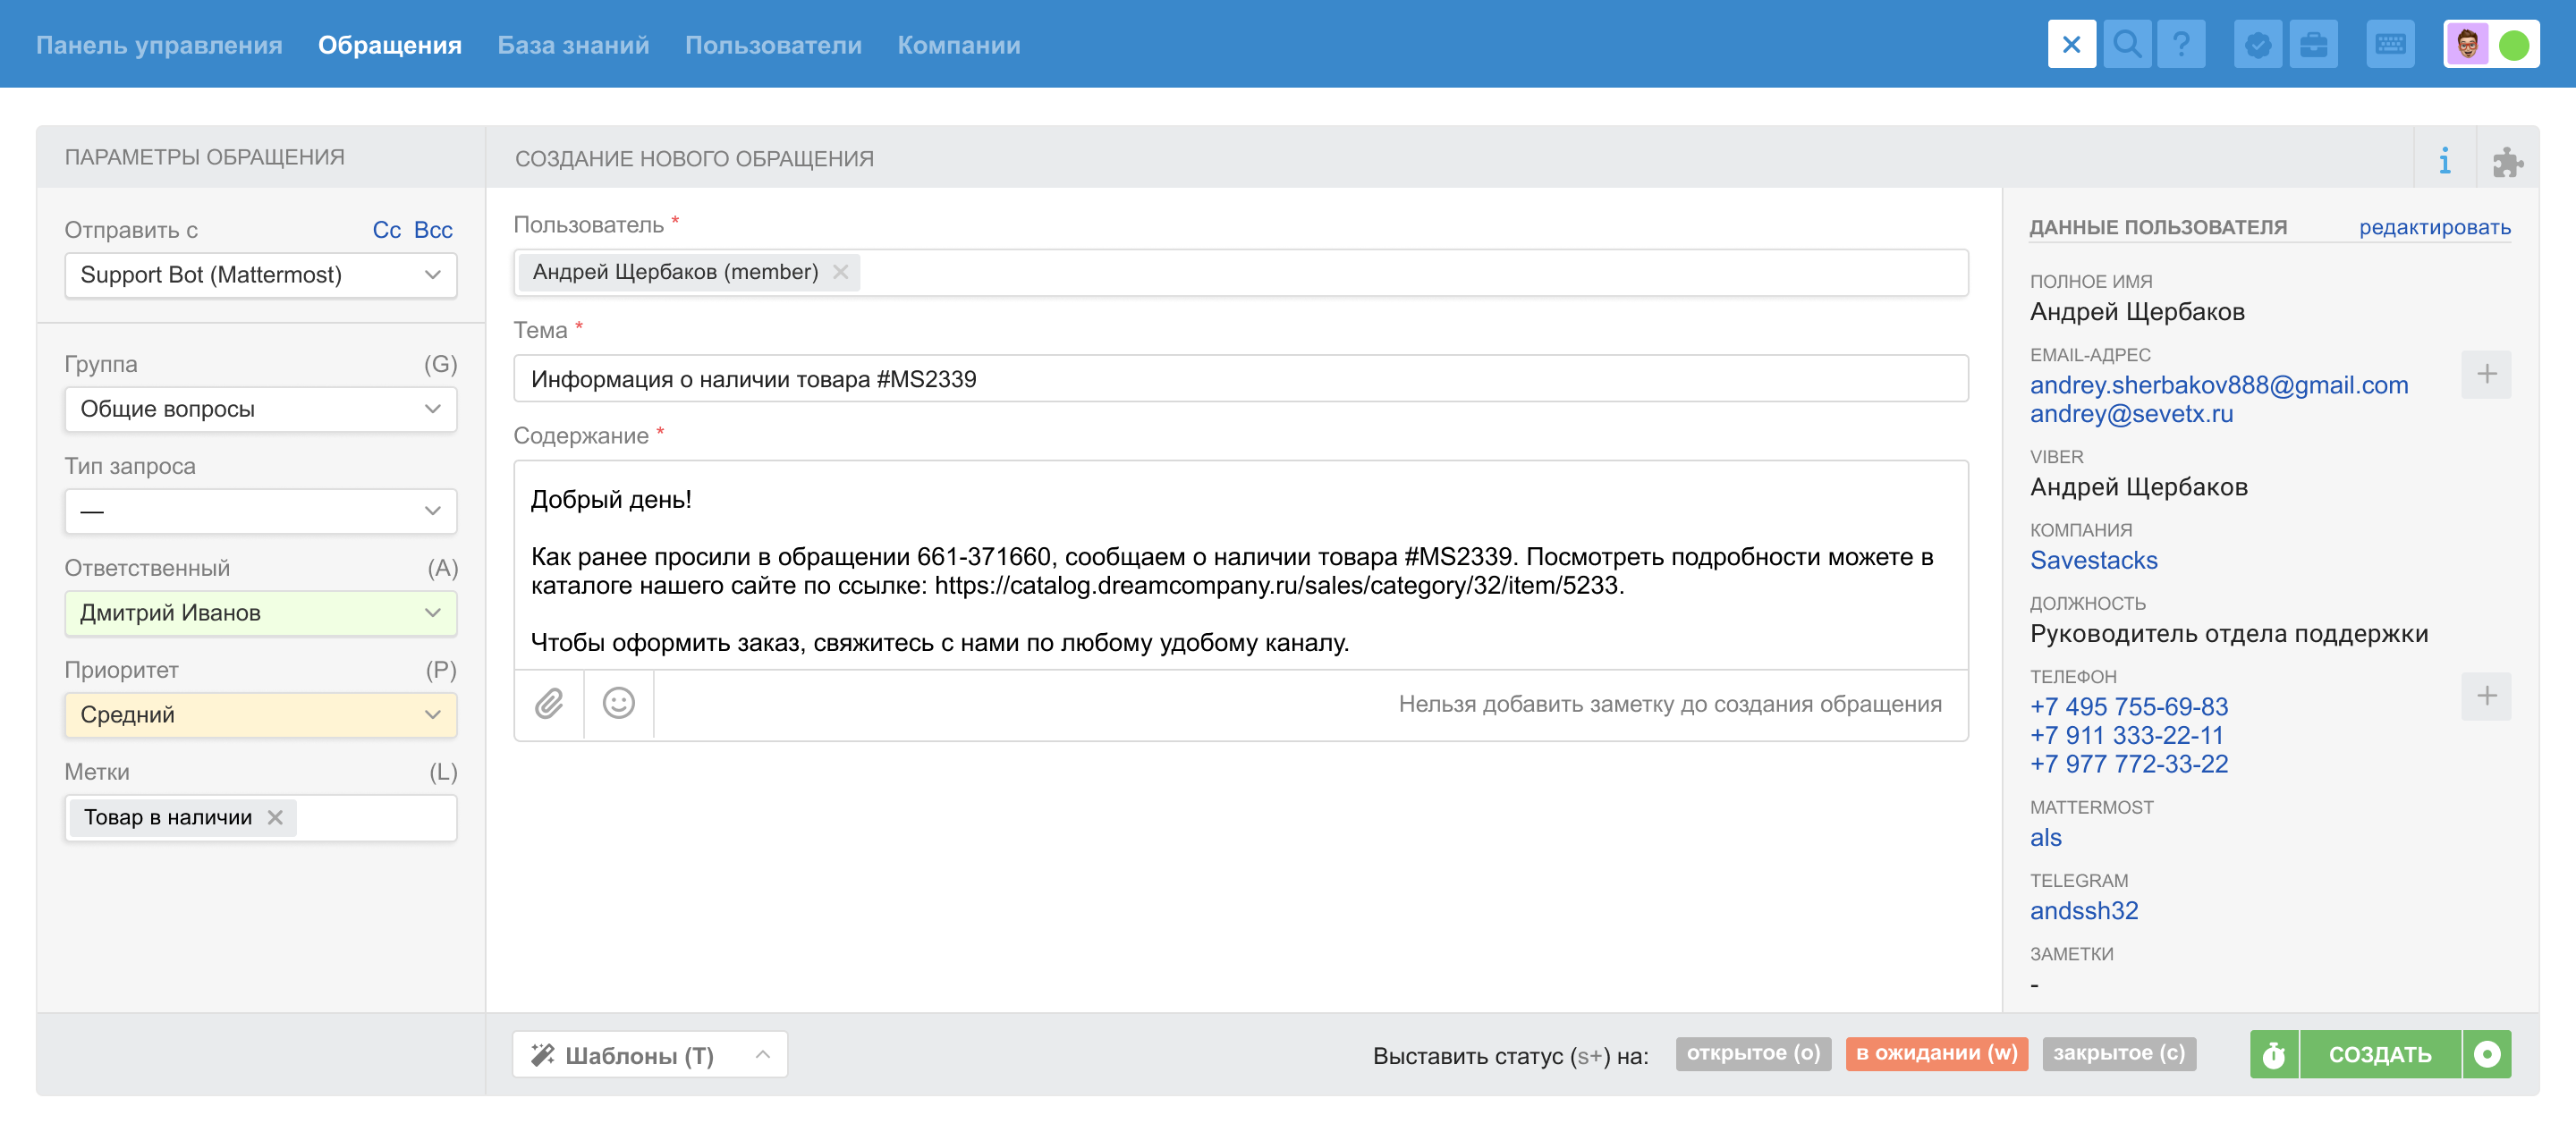Click the search magnifier icon in header
Viewport: 2576px width, 1132px height.
coord(2126,45)
